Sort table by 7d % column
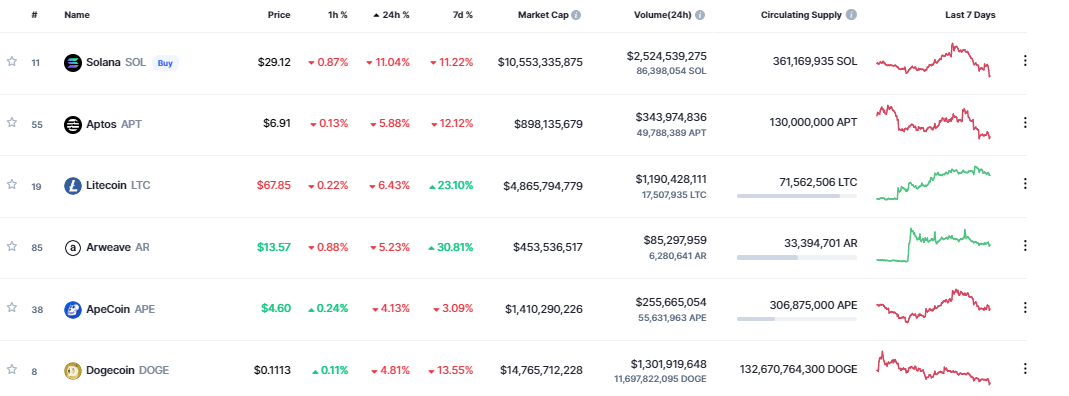Viewport: 1069px width, 396px height. tap(460, 15)
